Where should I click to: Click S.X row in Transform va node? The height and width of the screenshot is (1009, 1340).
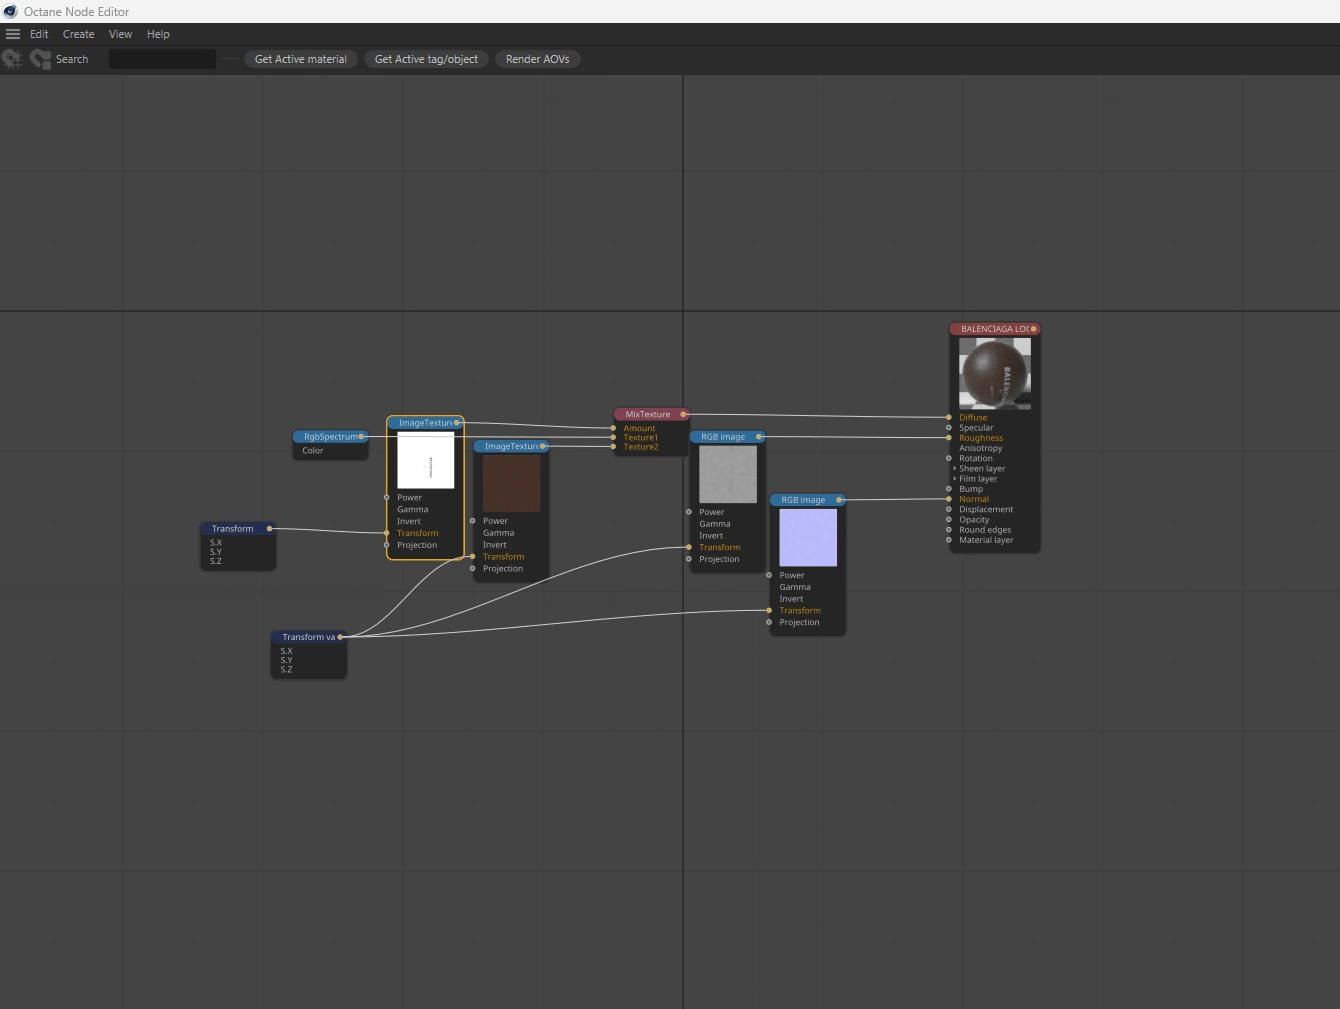pyautogui.click(x=287, y=651)
